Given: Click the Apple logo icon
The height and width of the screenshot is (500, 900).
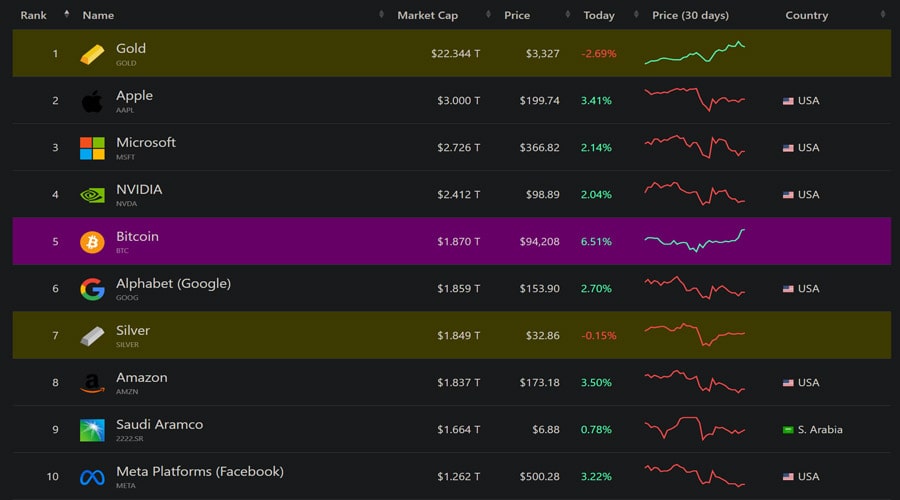Looking at the screenshot, I should 92,101.
